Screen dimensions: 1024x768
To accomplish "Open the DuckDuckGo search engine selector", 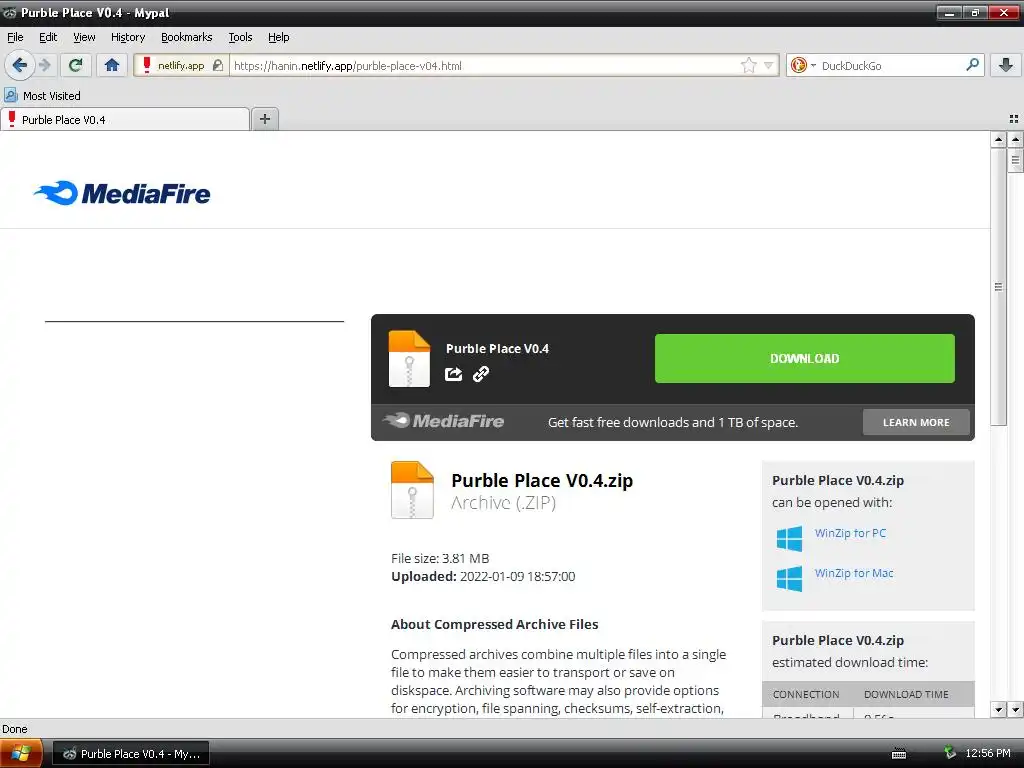I will 803,65.
